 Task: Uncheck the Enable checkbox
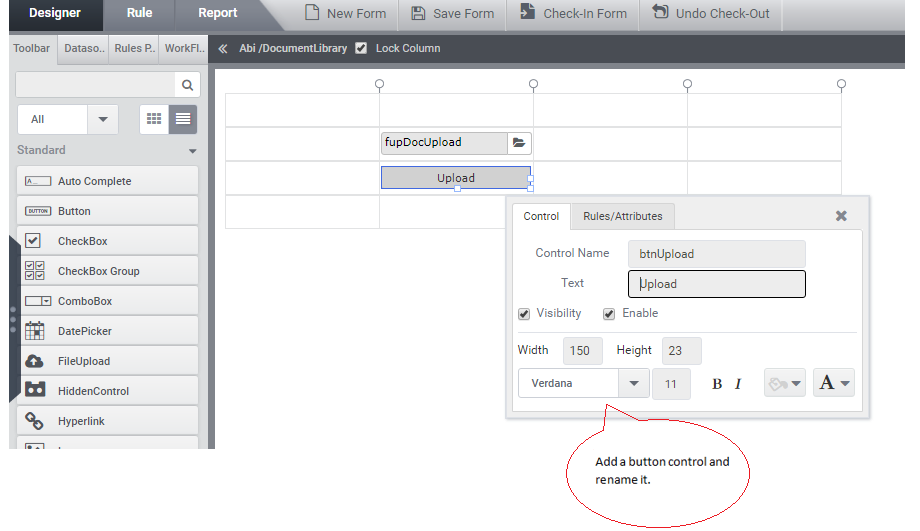click(609, 314)
